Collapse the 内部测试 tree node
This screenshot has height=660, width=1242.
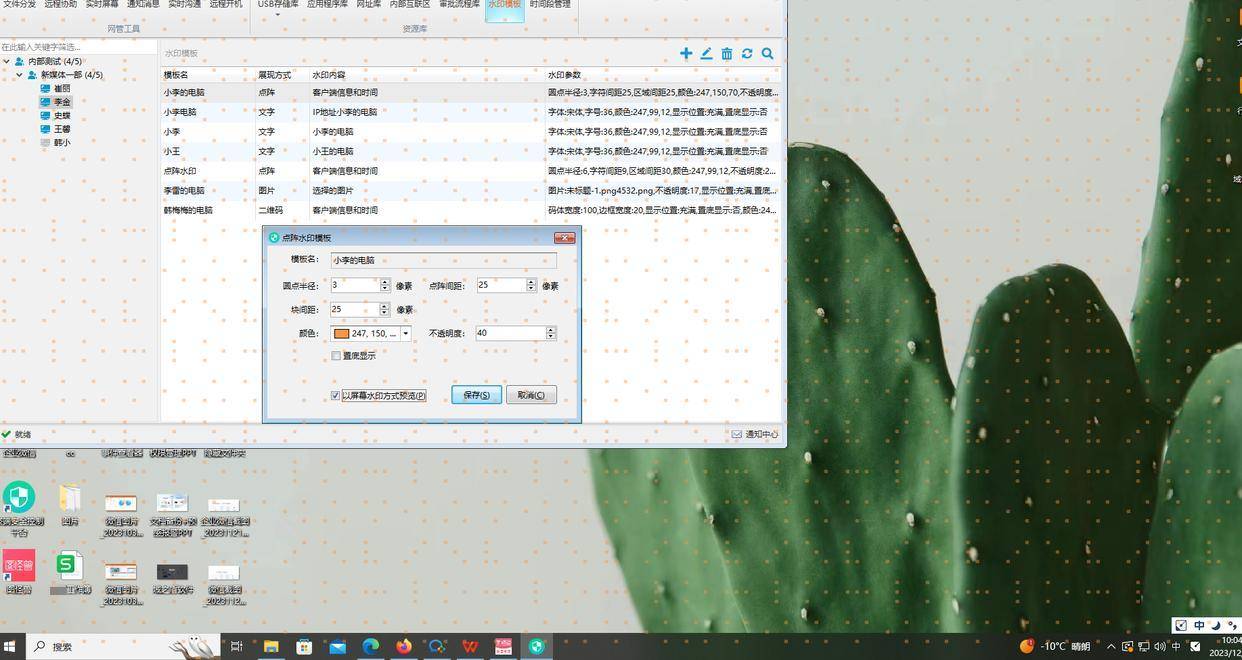(6, 61)
